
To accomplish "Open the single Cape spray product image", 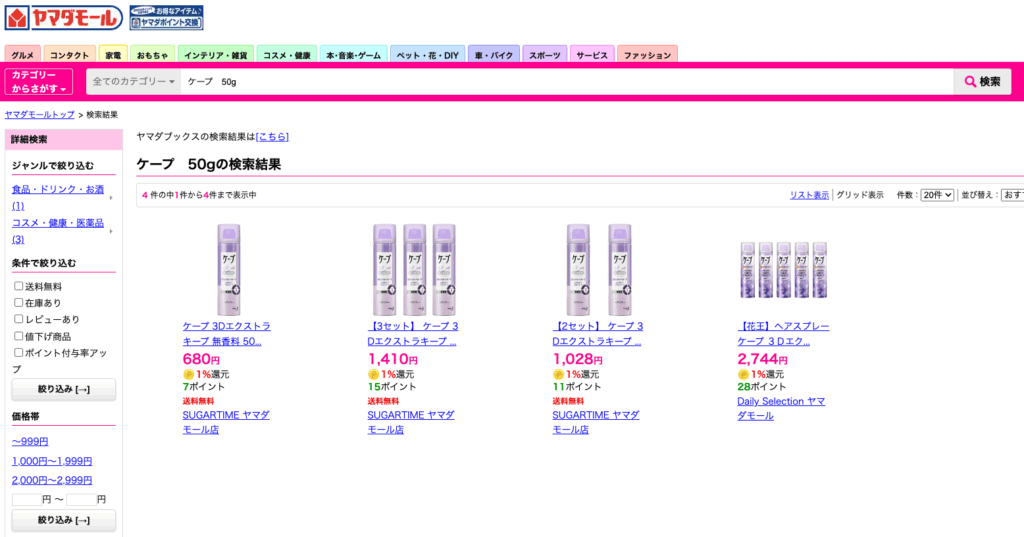I will coord(228,270).
